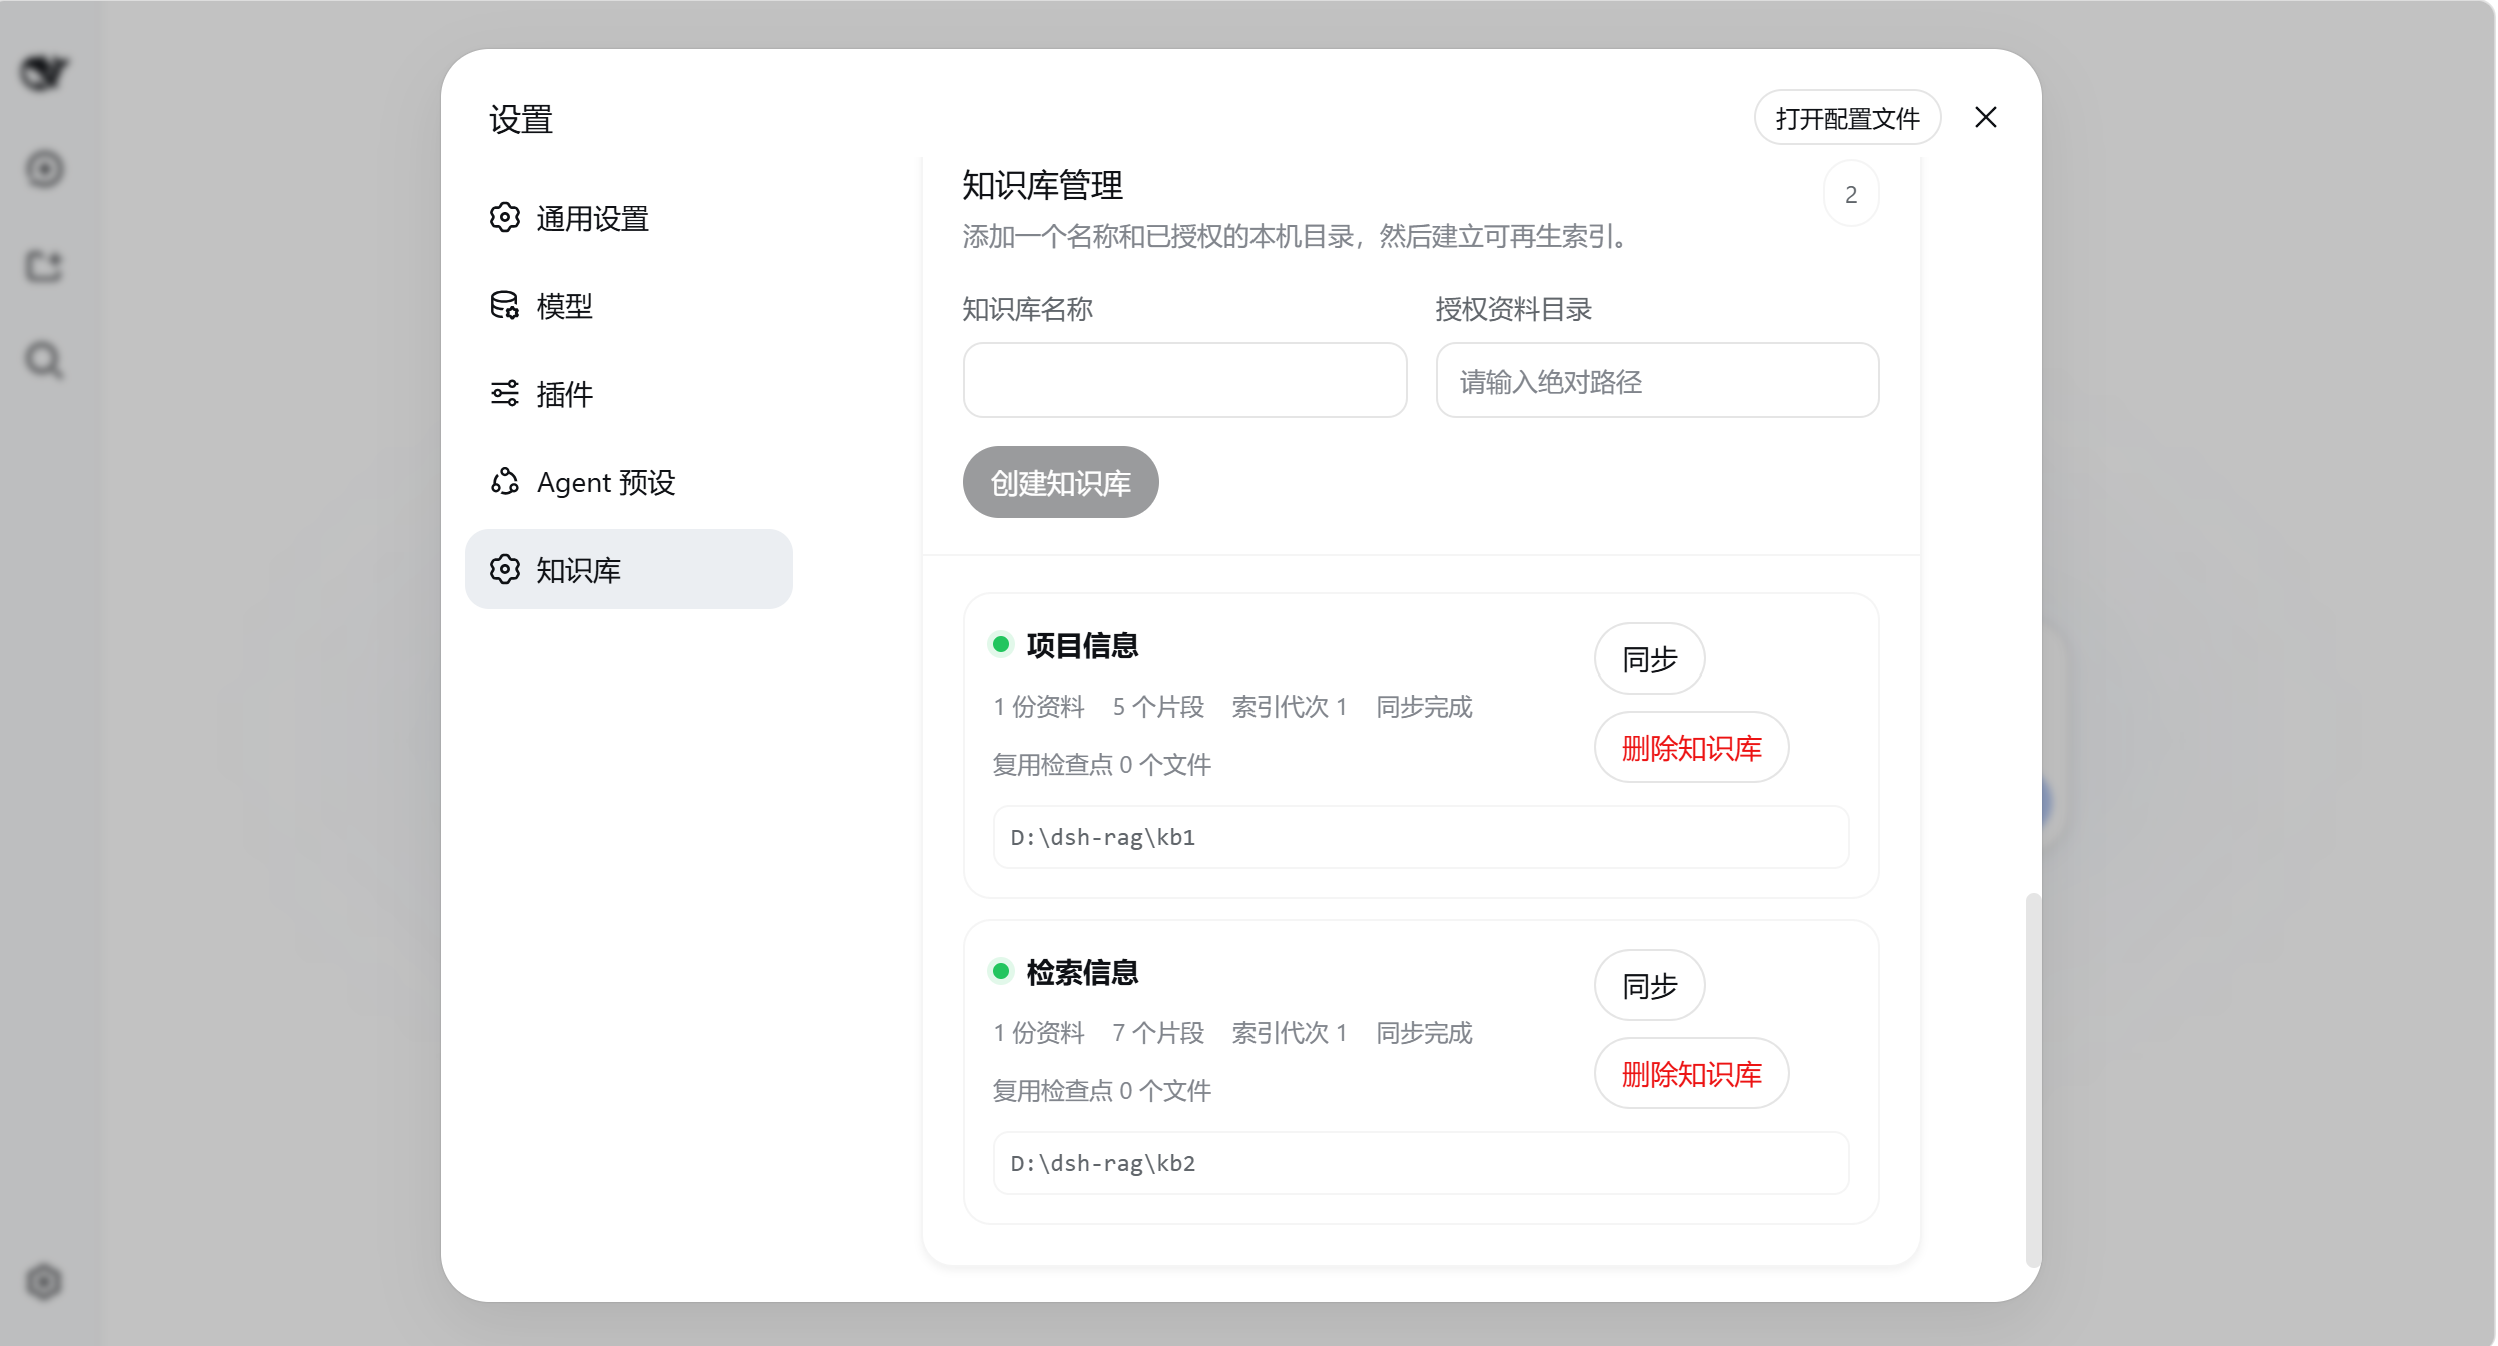The image size is (2498, 1346).
Task: Sync the 项目信息 knowledge base
Action: tap(1649, 659)
